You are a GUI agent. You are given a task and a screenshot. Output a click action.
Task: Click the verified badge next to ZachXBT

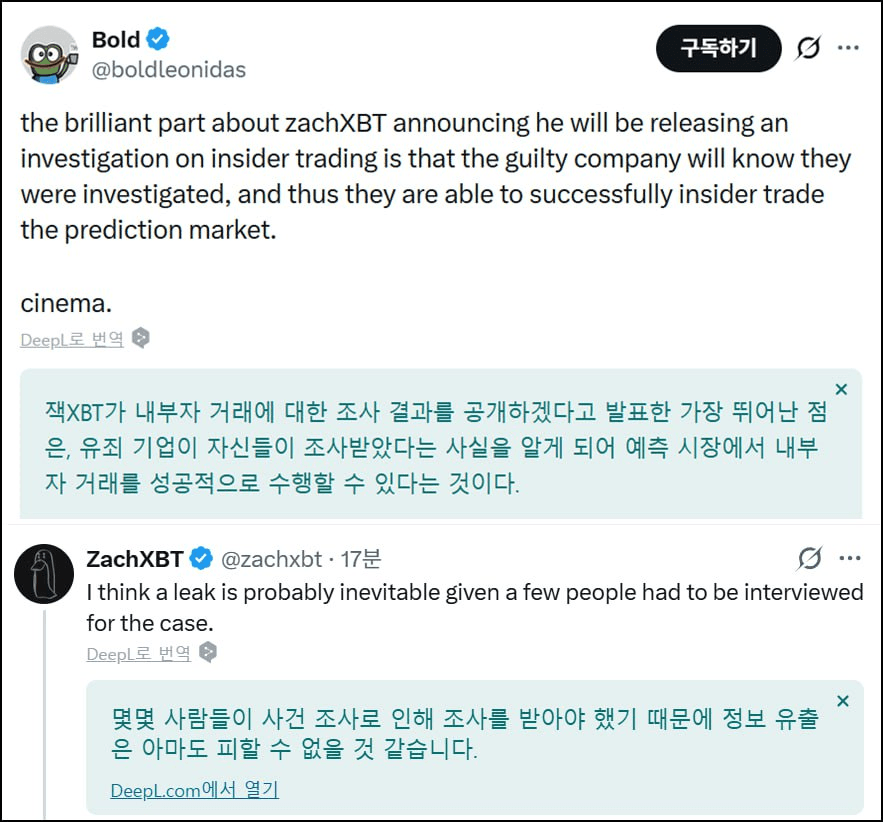201,558
